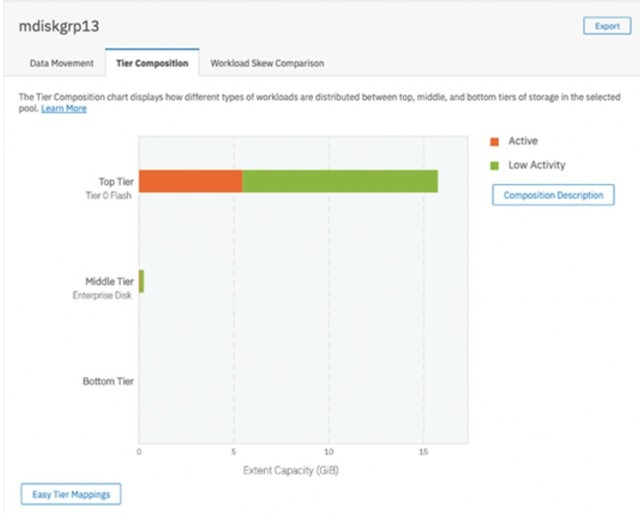Click the orange Active legend swatch

point(495,141)
